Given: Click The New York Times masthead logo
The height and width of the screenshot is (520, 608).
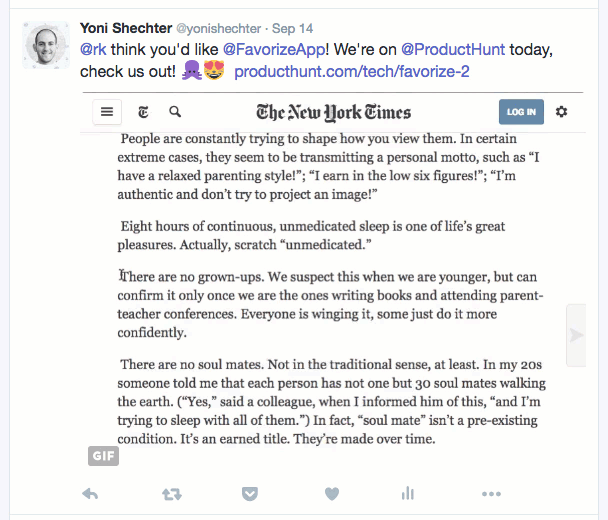Looking at the screenshot, I should [x=333, y=112].
